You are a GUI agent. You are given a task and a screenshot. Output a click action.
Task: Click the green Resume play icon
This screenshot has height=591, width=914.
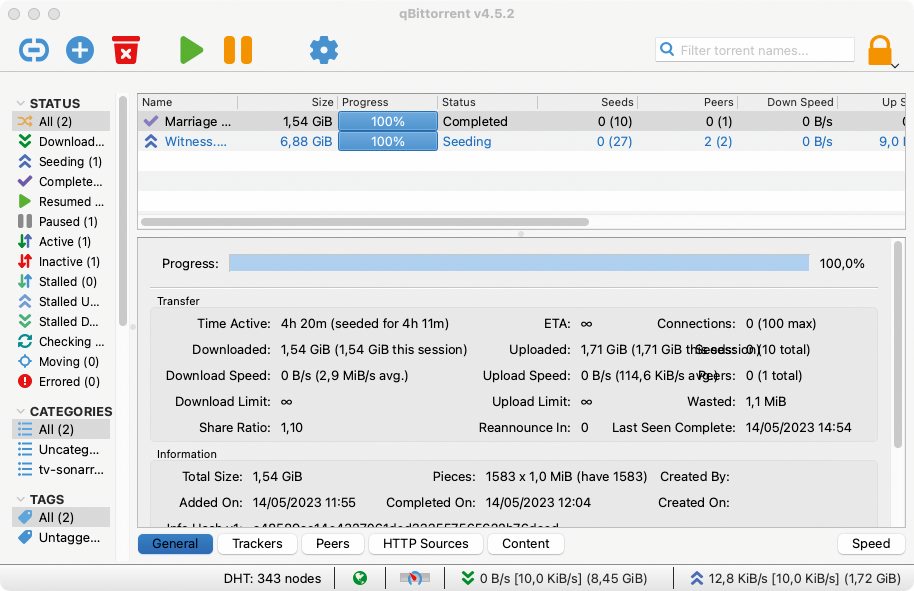tap(191, 50)
